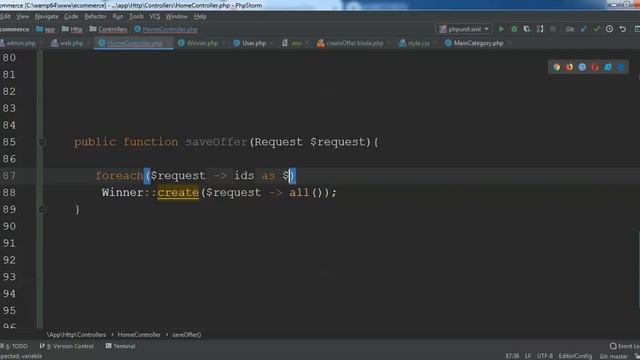640x360 pixels.
Task: Click the highlighted create method call
Action: (178, 192)
